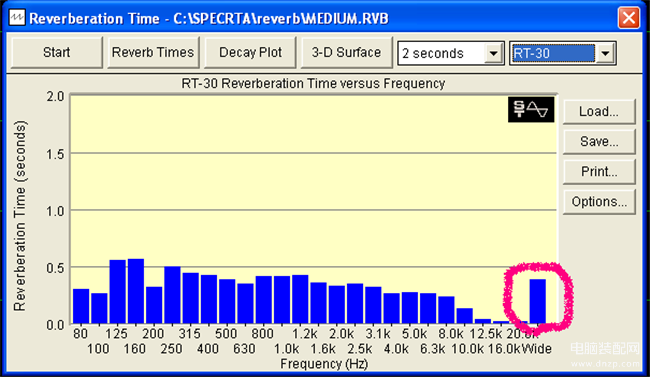The image size is (650, 377).
Task: Click the 'Wide' x-axis label
Action: tap(536, 349)
